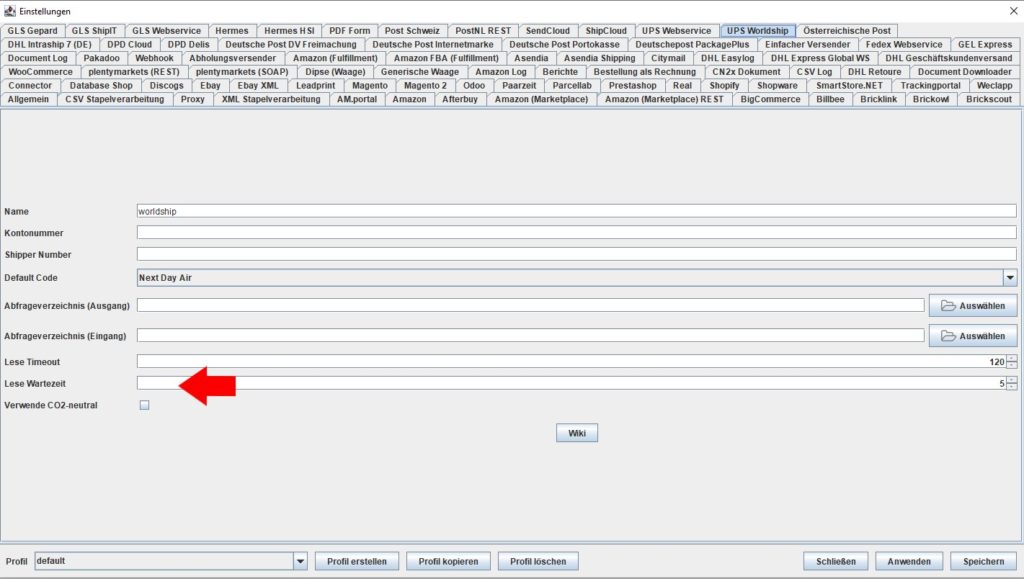Click the Profil erstellen button
1024x579 pixels.
point(357,561)
